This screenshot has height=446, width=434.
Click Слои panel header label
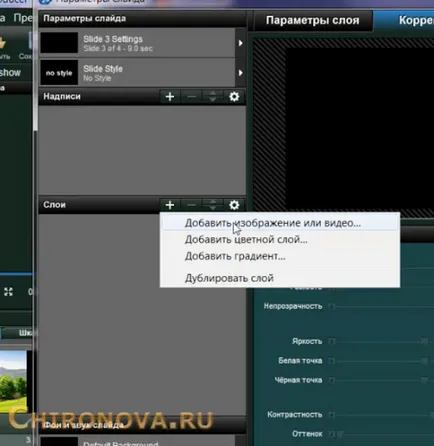point(54,205)
